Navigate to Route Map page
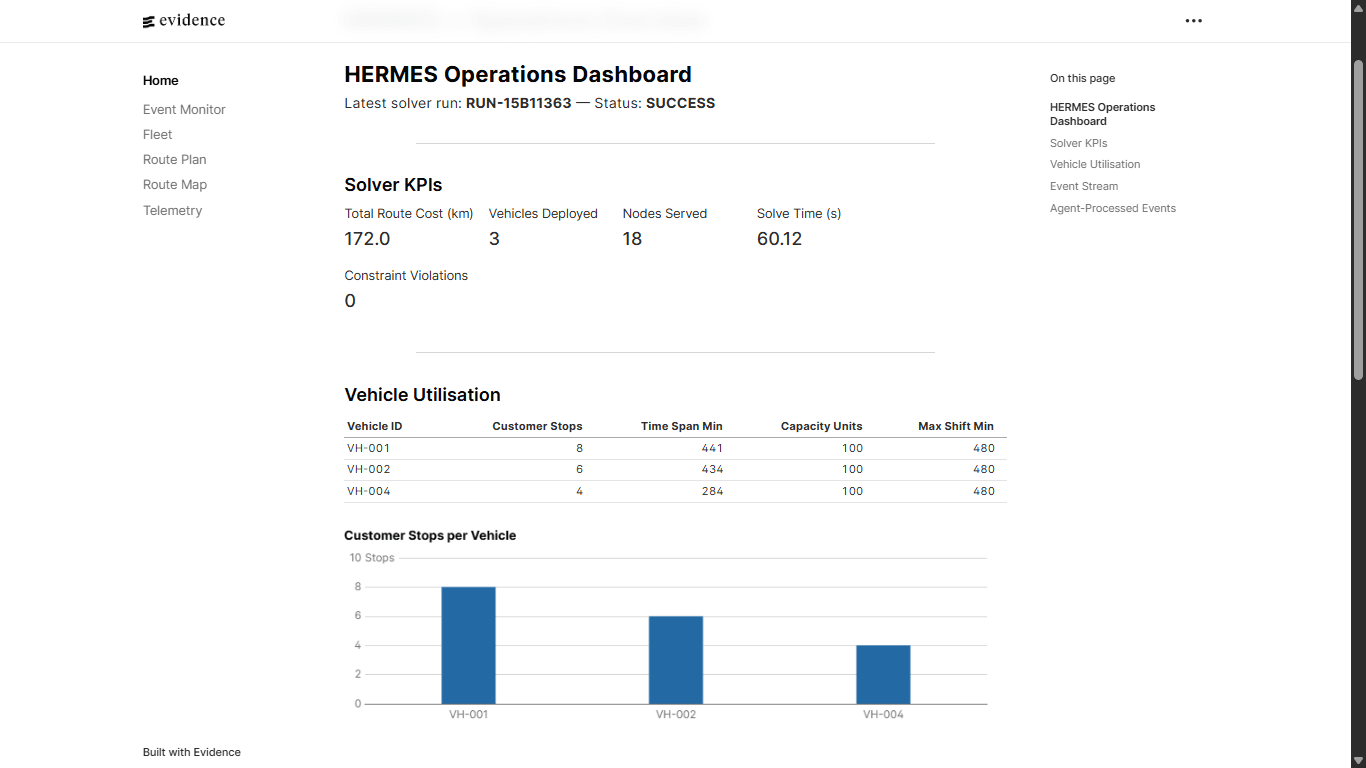The height and width of the screenshot is (768, 1366). pyautogui.click(x=175, y=185)
